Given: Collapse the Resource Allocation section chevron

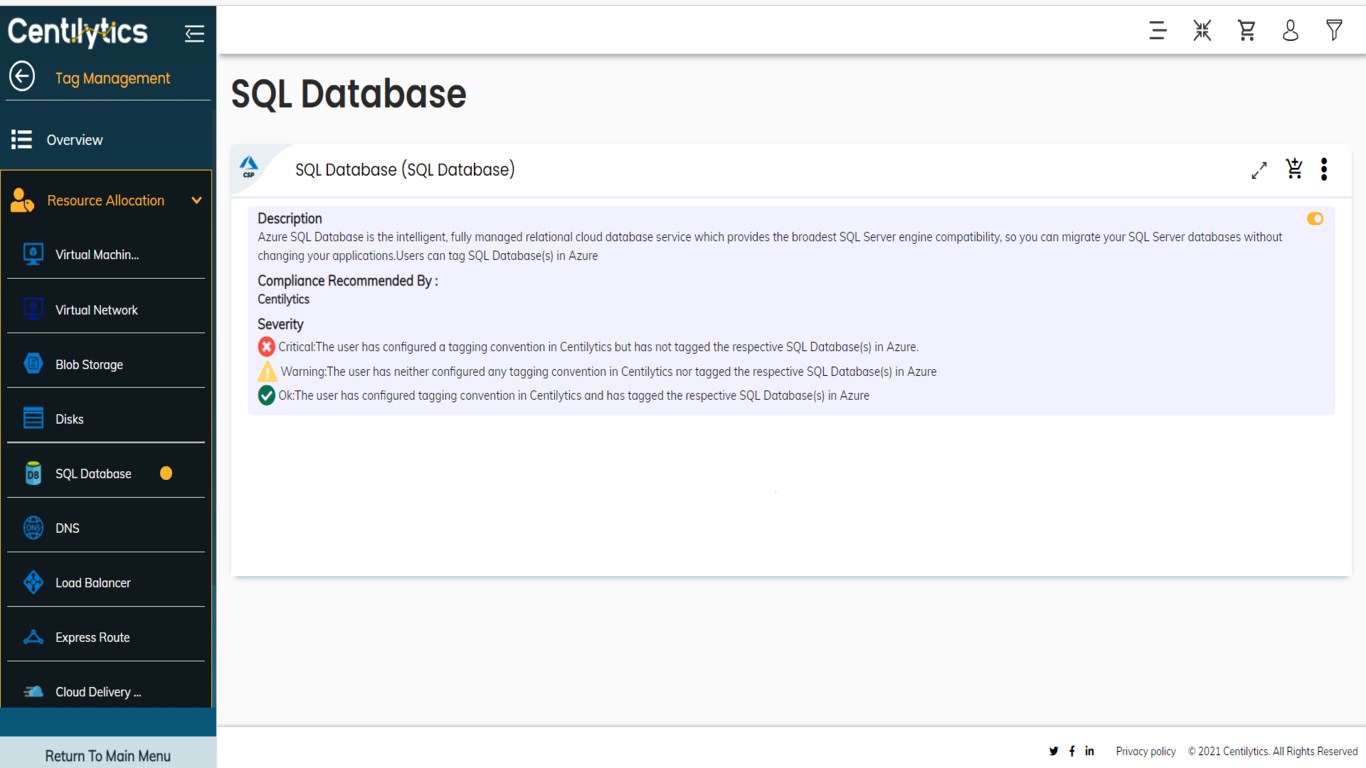Looking at the screenshot, I should [x=197, y=200].
